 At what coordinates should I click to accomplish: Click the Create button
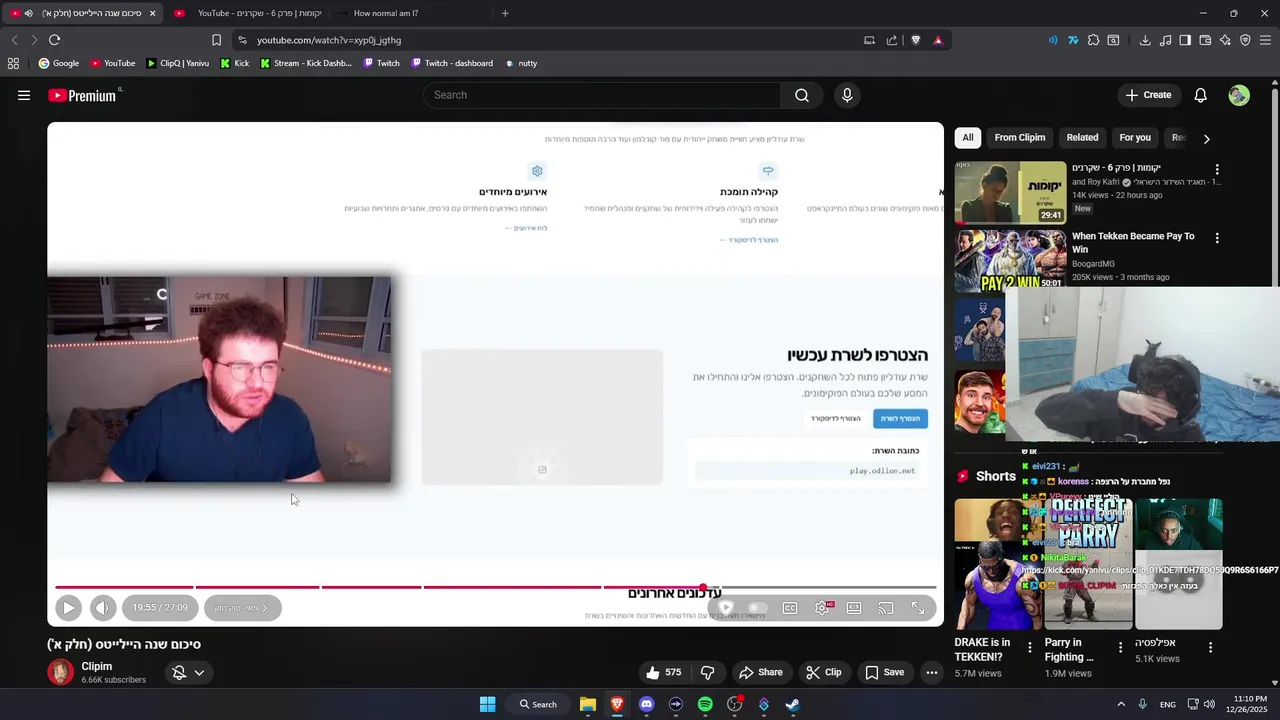click(x=1148, y=95)
